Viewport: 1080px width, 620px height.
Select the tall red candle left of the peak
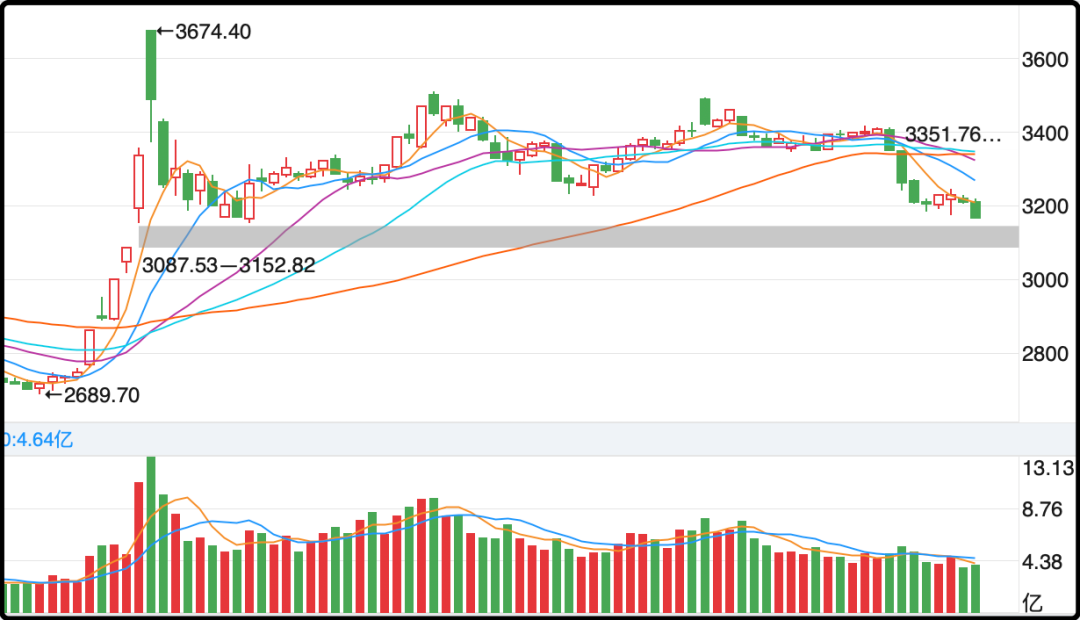138,182
